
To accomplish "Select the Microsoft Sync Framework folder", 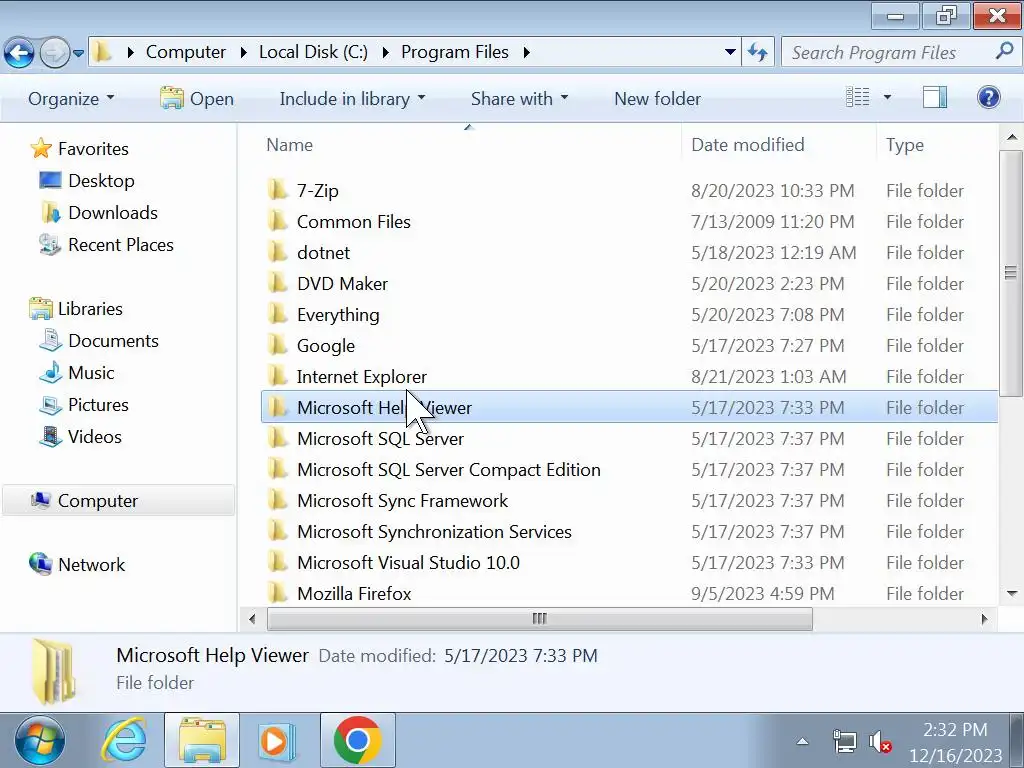I will (x=402, y=501).
